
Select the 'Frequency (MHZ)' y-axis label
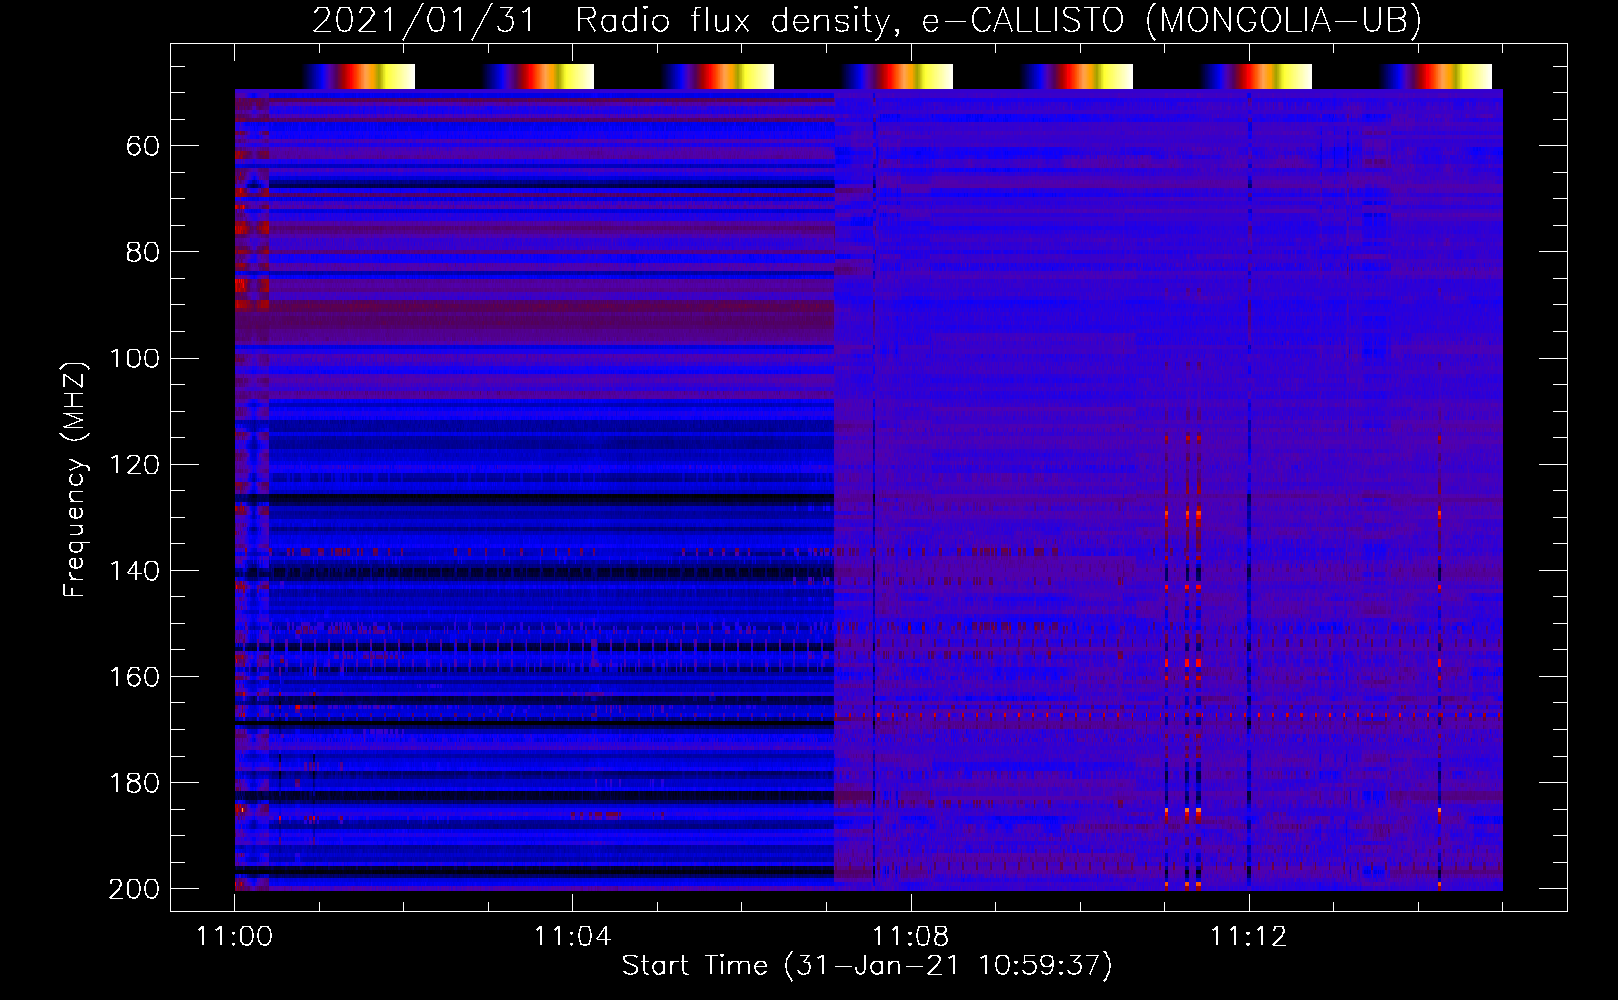[x=75, y=479]
